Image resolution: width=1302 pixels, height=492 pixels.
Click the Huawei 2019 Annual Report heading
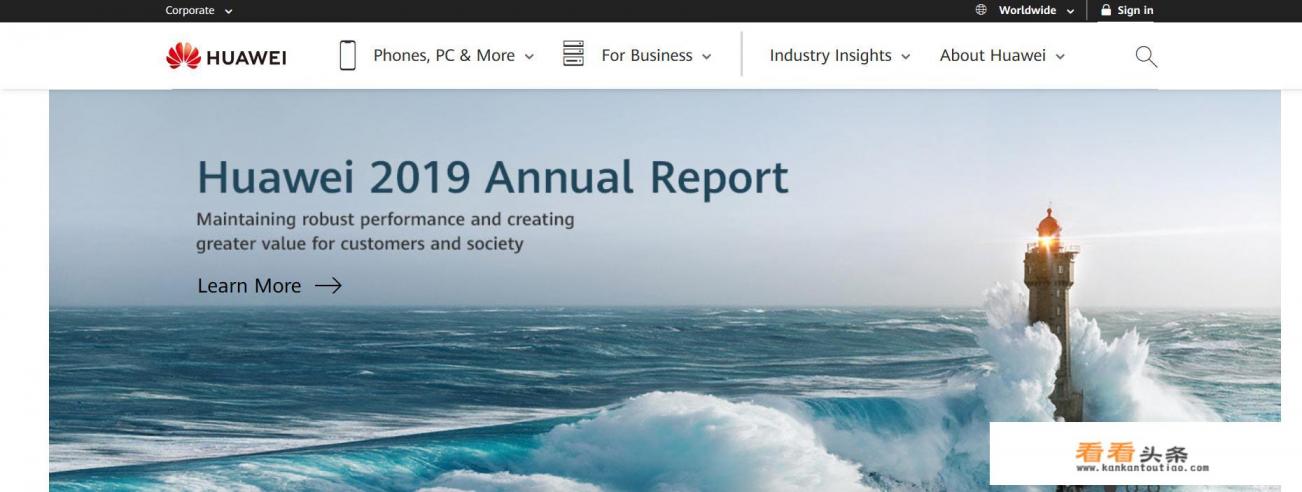point(492,177)
